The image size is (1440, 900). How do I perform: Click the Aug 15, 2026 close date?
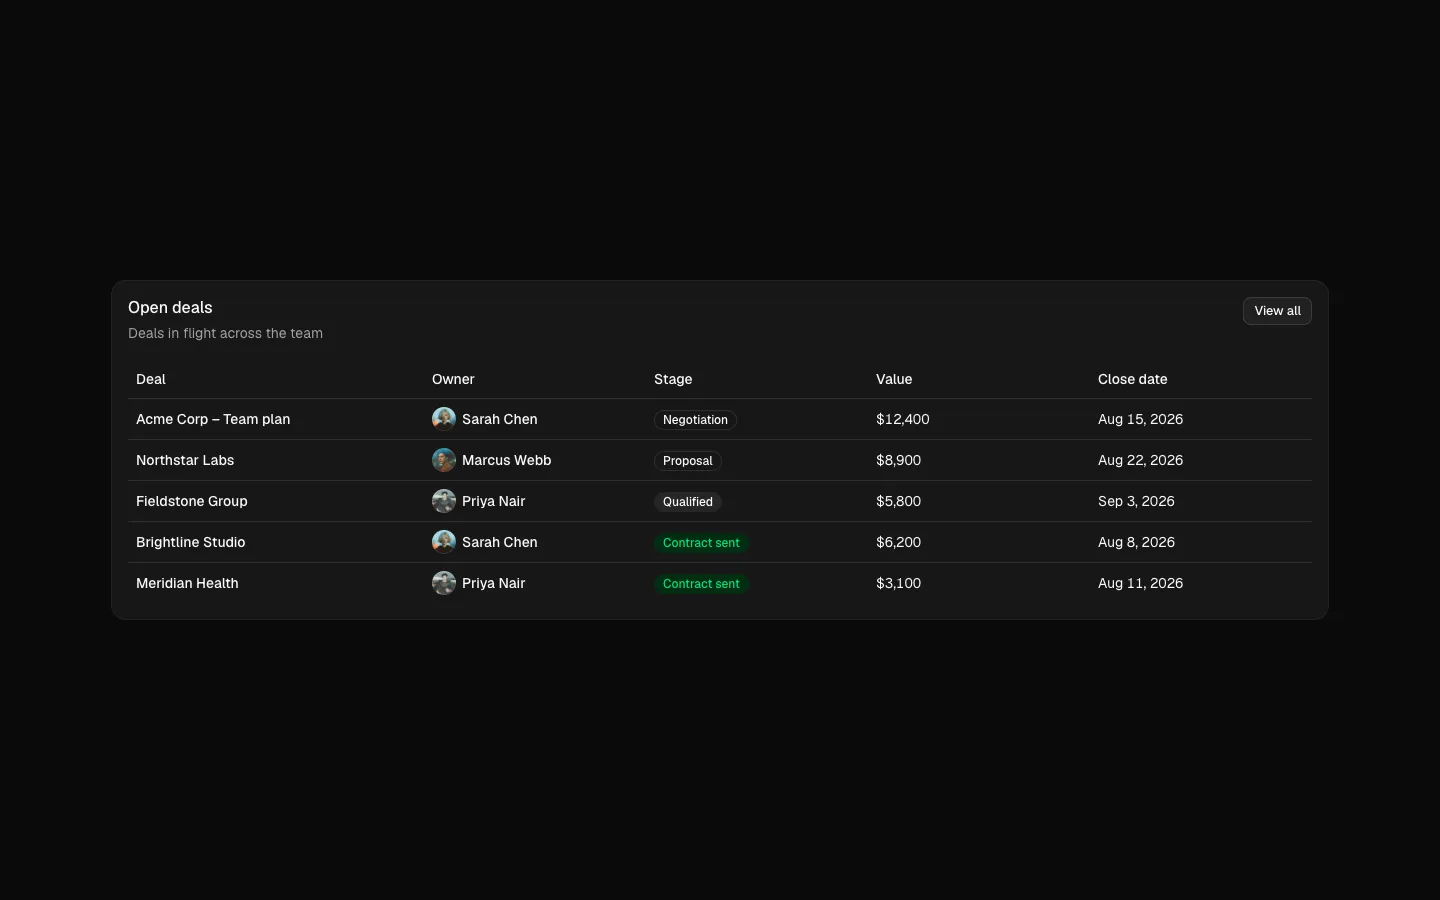[1141, 419]
